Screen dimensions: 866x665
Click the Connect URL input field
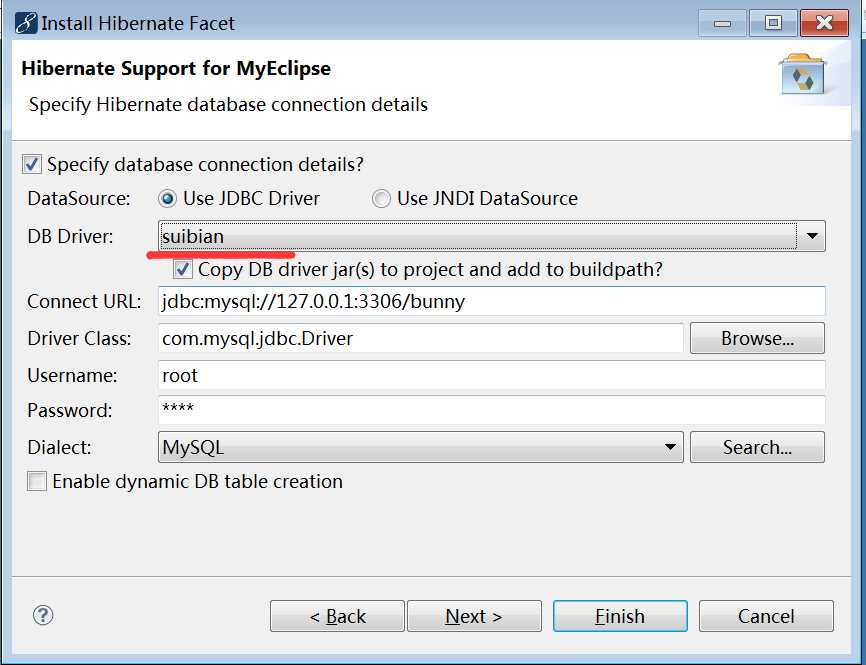492,301
